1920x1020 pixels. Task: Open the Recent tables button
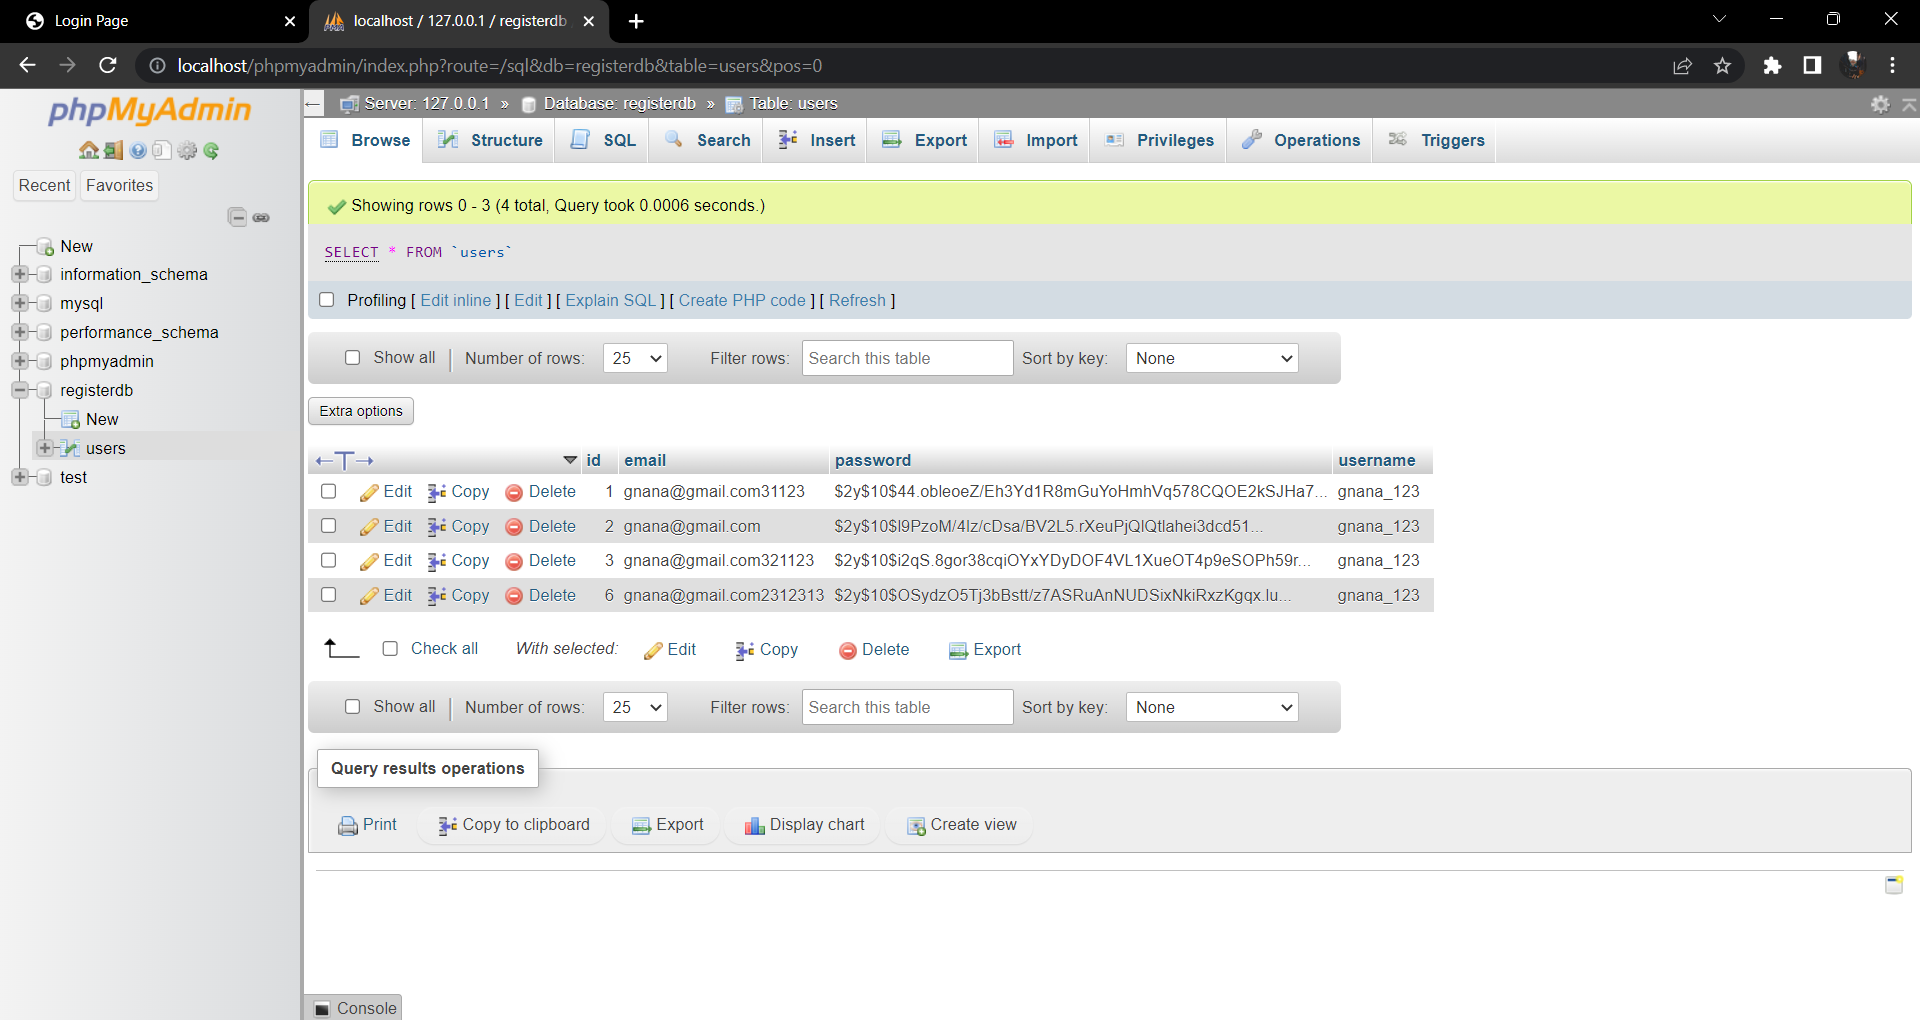45,186
